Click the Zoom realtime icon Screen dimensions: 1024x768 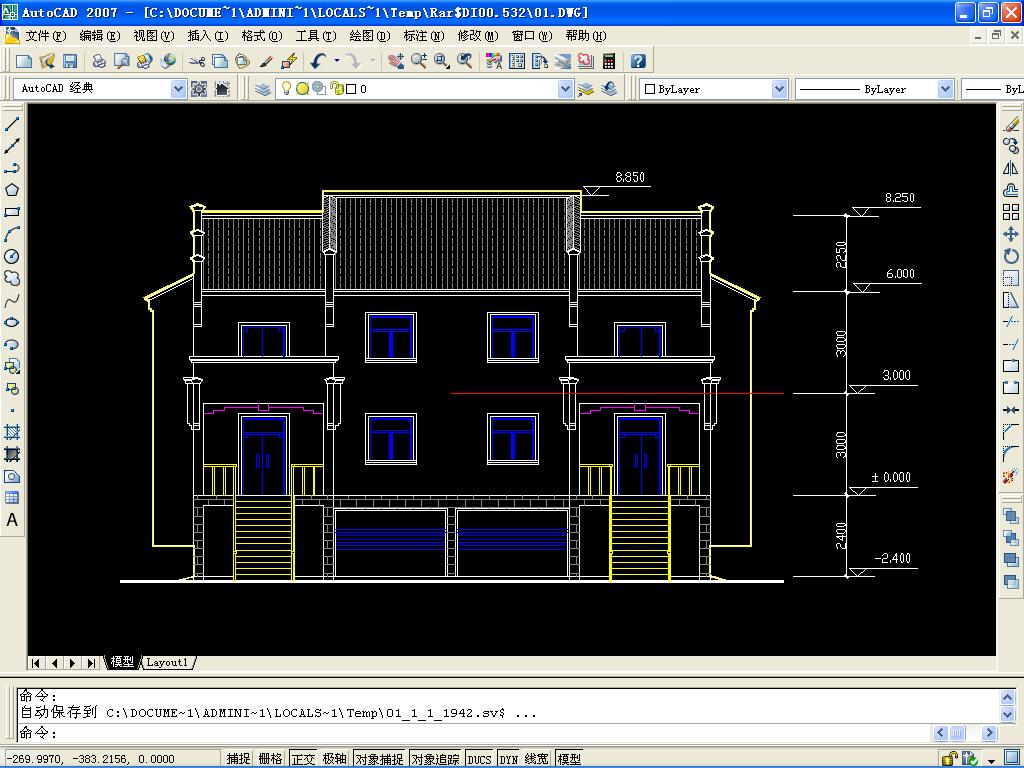pyautogui.click(x=419, y=61)
